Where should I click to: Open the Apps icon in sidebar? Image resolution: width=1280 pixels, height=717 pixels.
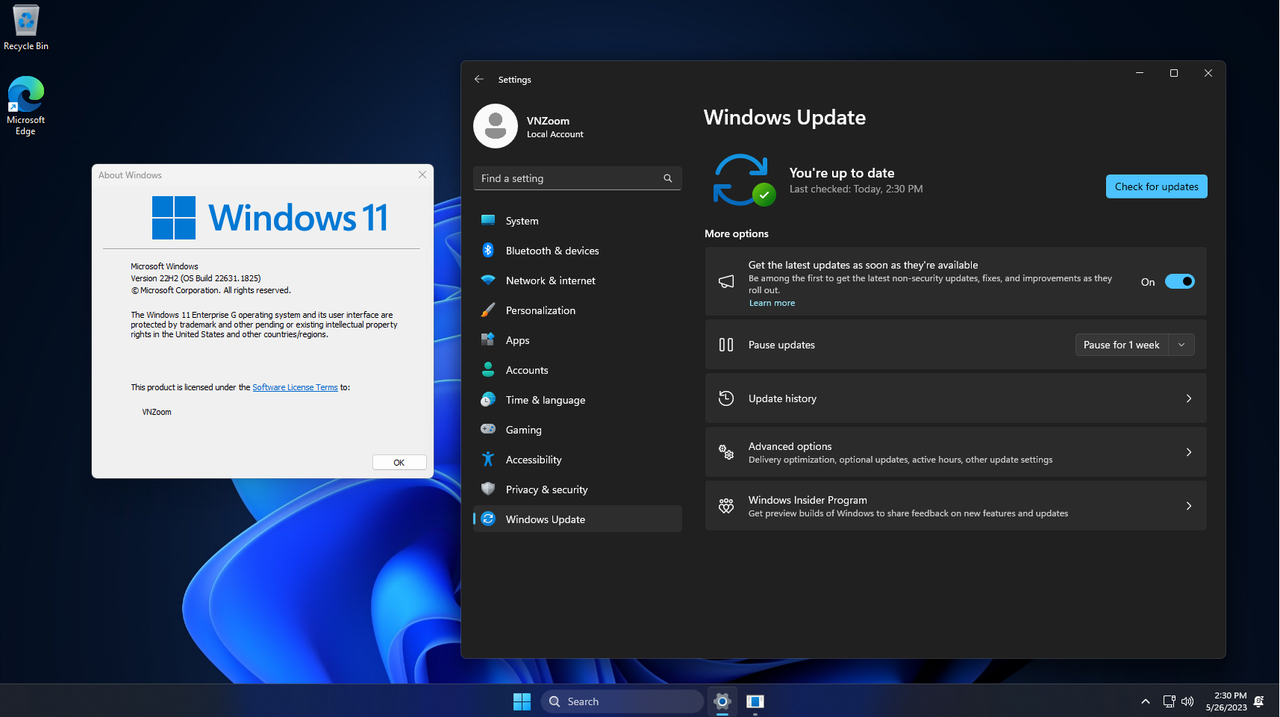point(488,340)
